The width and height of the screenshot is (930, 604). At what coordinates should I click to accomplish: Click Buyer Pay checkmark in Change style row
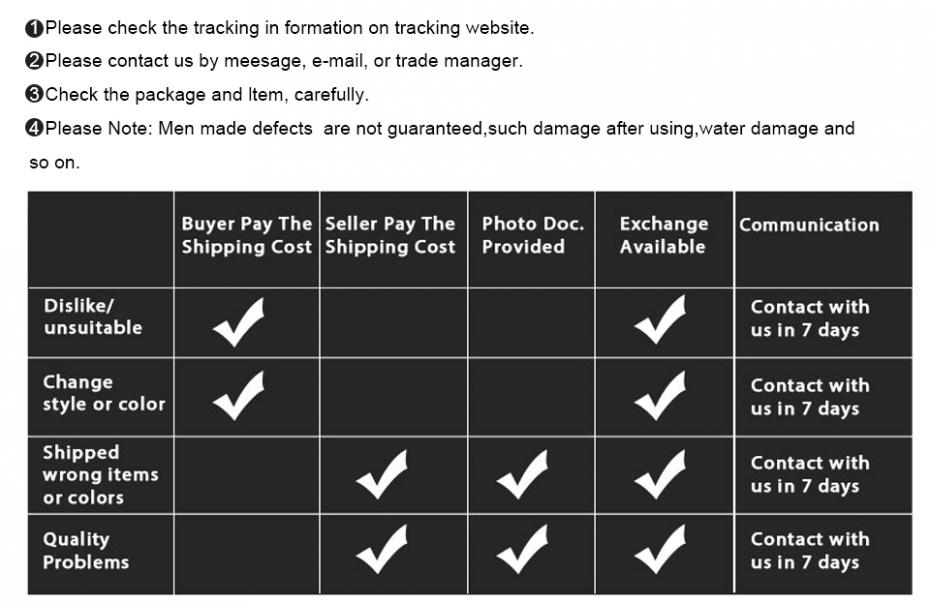[238, 396]
